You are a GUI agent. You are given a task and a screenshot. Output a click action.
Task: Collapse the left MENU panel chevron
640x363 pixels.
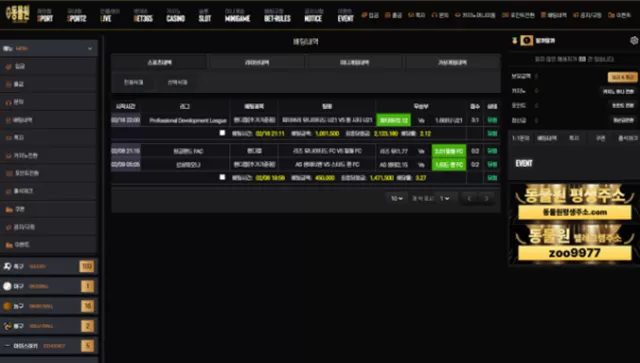click(x=90, y=49)
